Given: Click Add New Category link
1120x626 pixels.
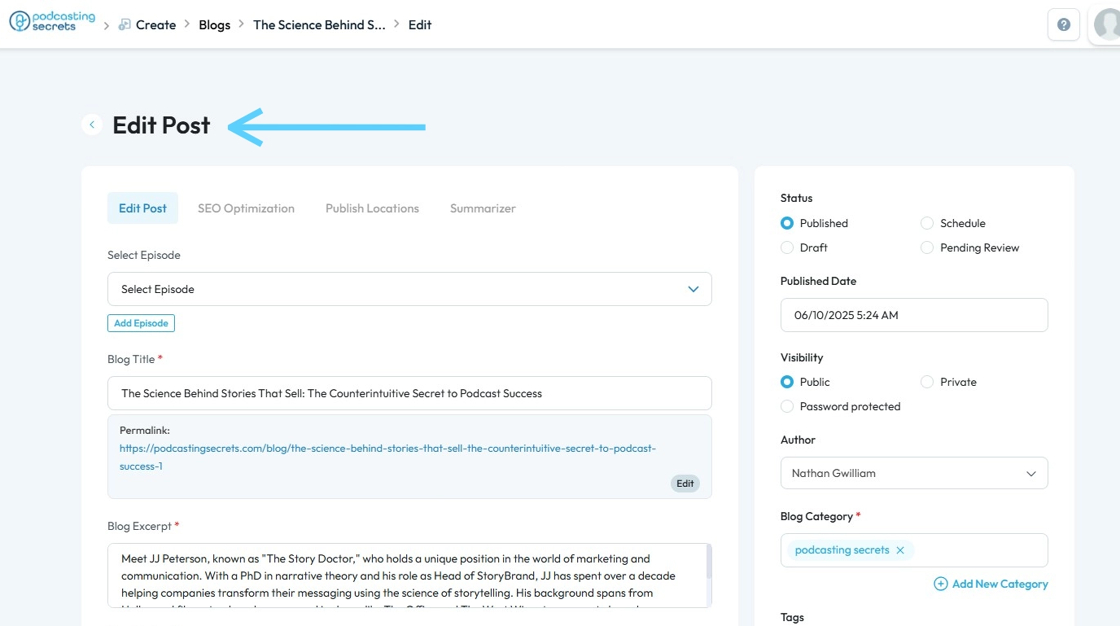Looking at the screenshot, I should [999, 584].
